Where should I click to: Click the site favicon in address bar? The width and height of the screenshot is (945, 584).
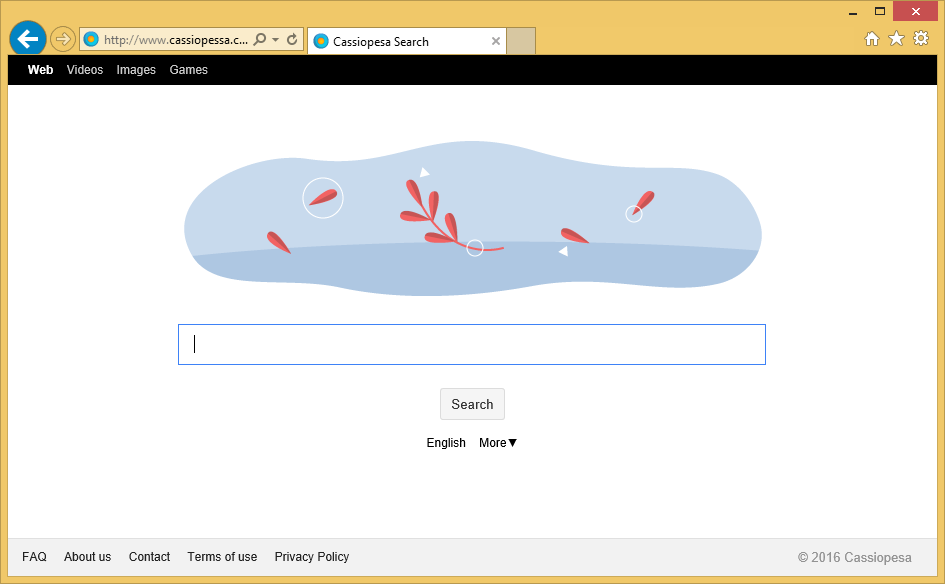pyautogui.click(x=91, y=40)
